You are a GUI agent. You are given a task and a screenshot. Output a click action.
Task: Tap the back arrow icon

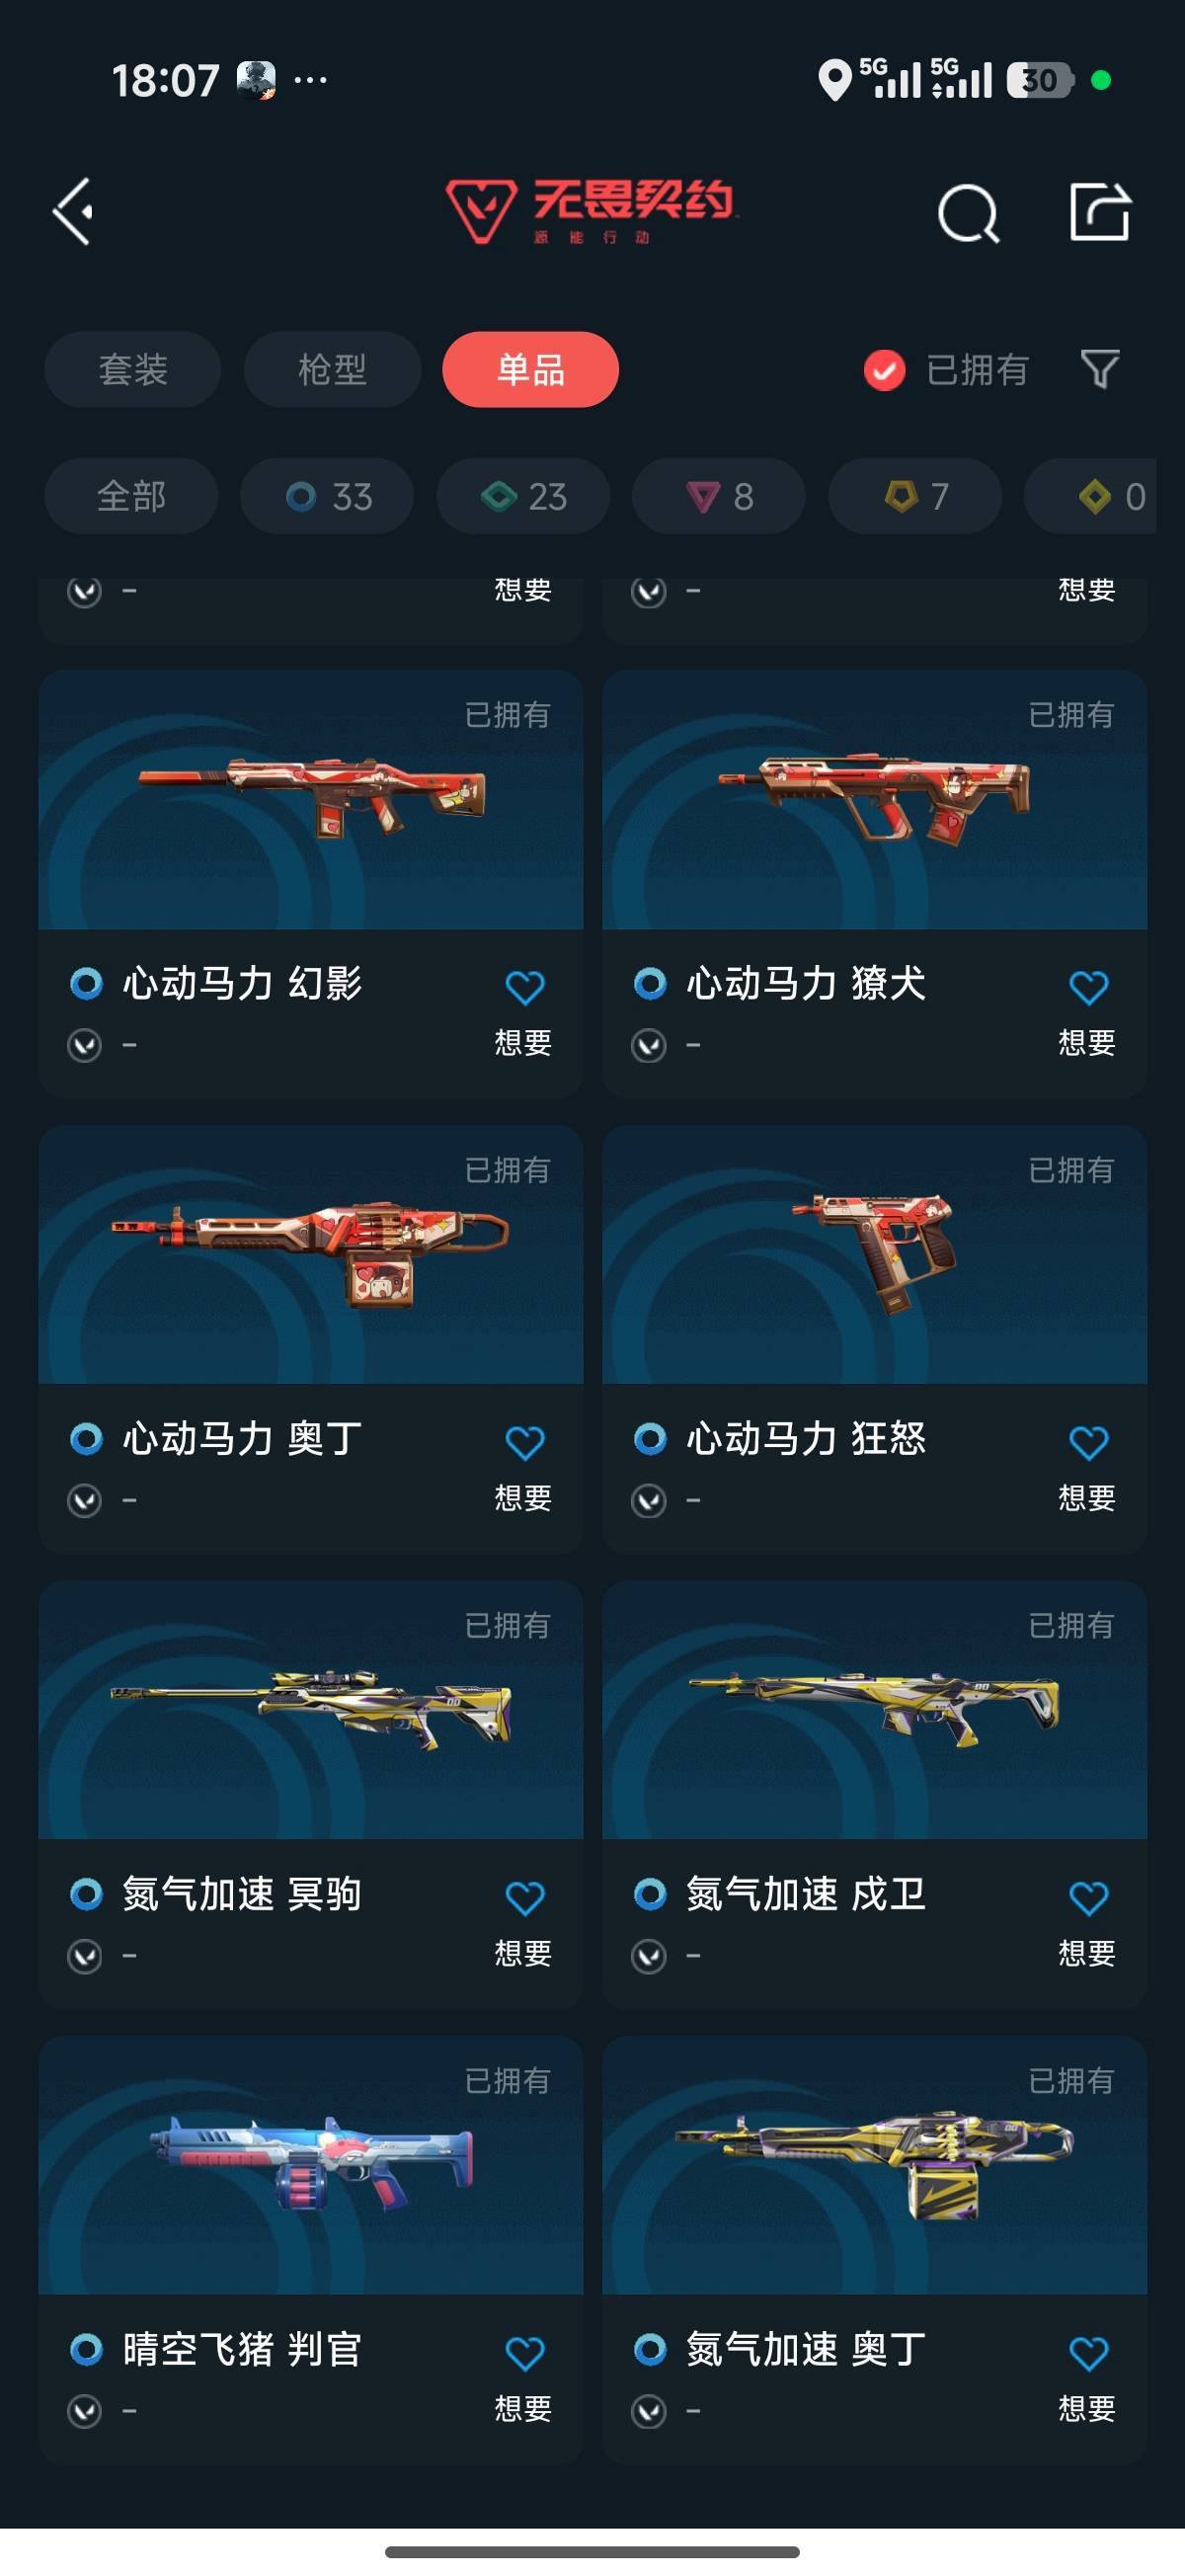(73, 211)
